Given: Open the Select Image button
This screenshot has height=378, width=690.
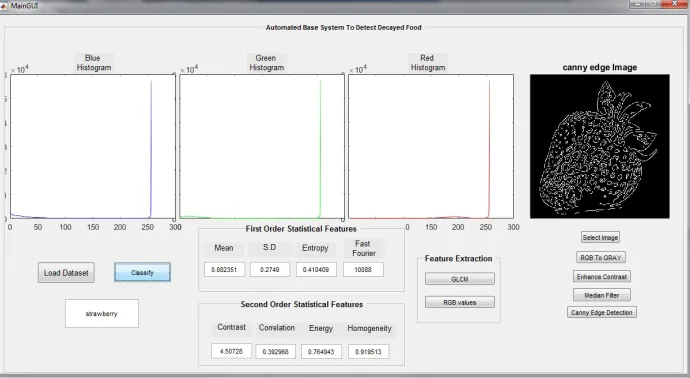Looking at the screenshot, I should (600, 237).
